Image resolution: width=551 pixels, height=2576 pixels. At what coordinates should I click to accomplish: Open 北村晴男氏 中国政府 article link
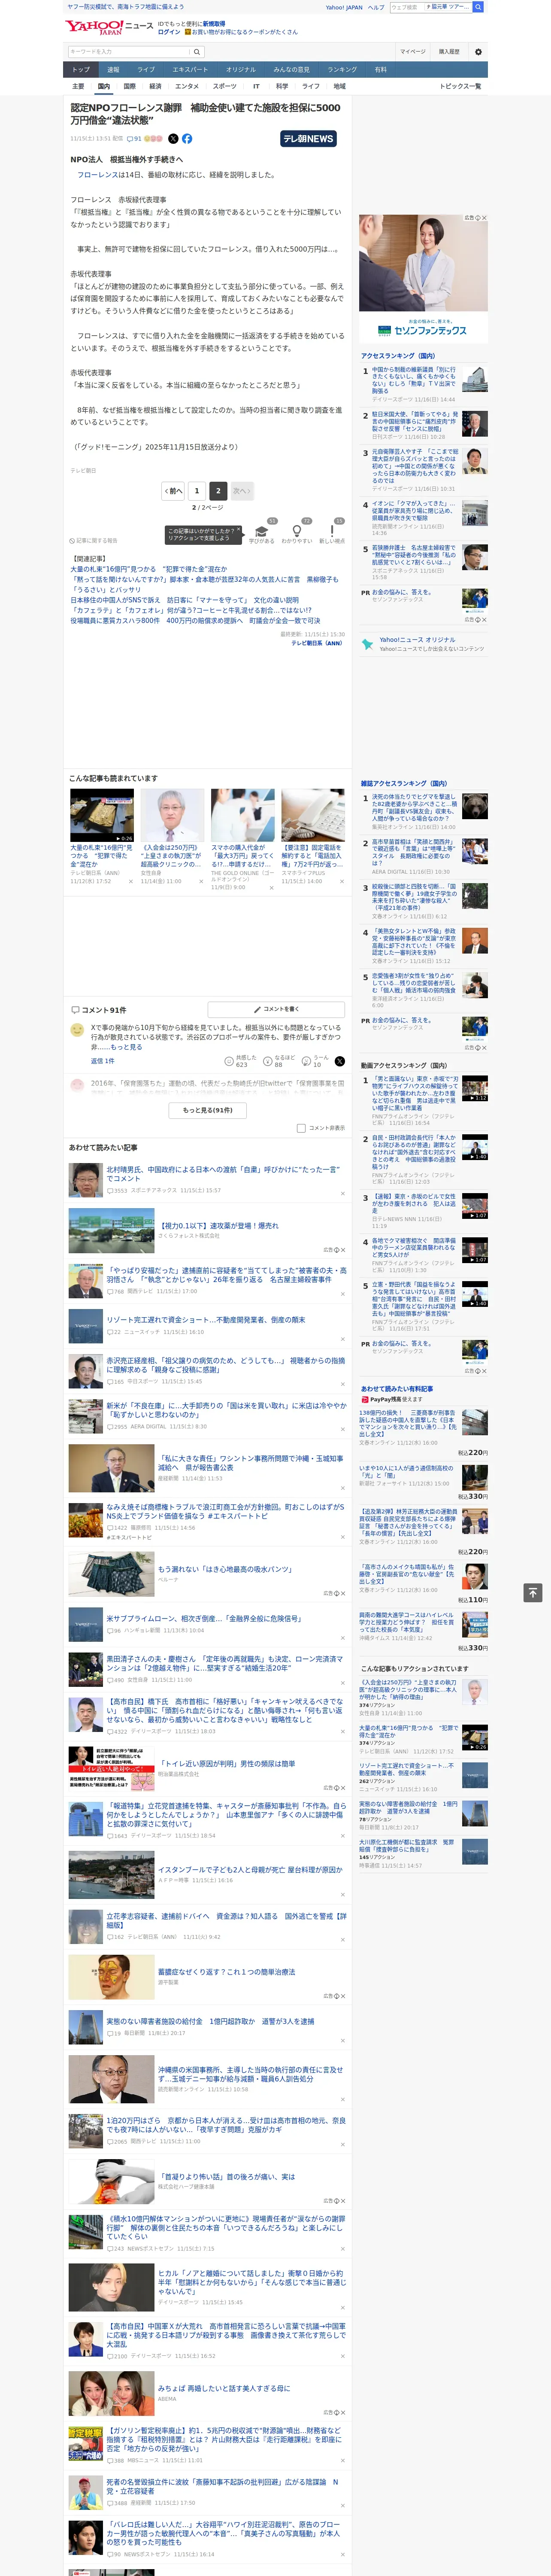coord(223,1173)
